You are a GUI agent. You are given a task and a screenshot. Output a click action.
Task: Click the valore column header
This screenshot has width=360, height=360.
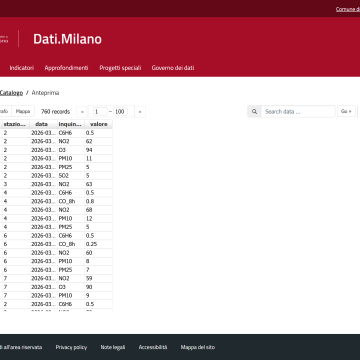point(98,124)
